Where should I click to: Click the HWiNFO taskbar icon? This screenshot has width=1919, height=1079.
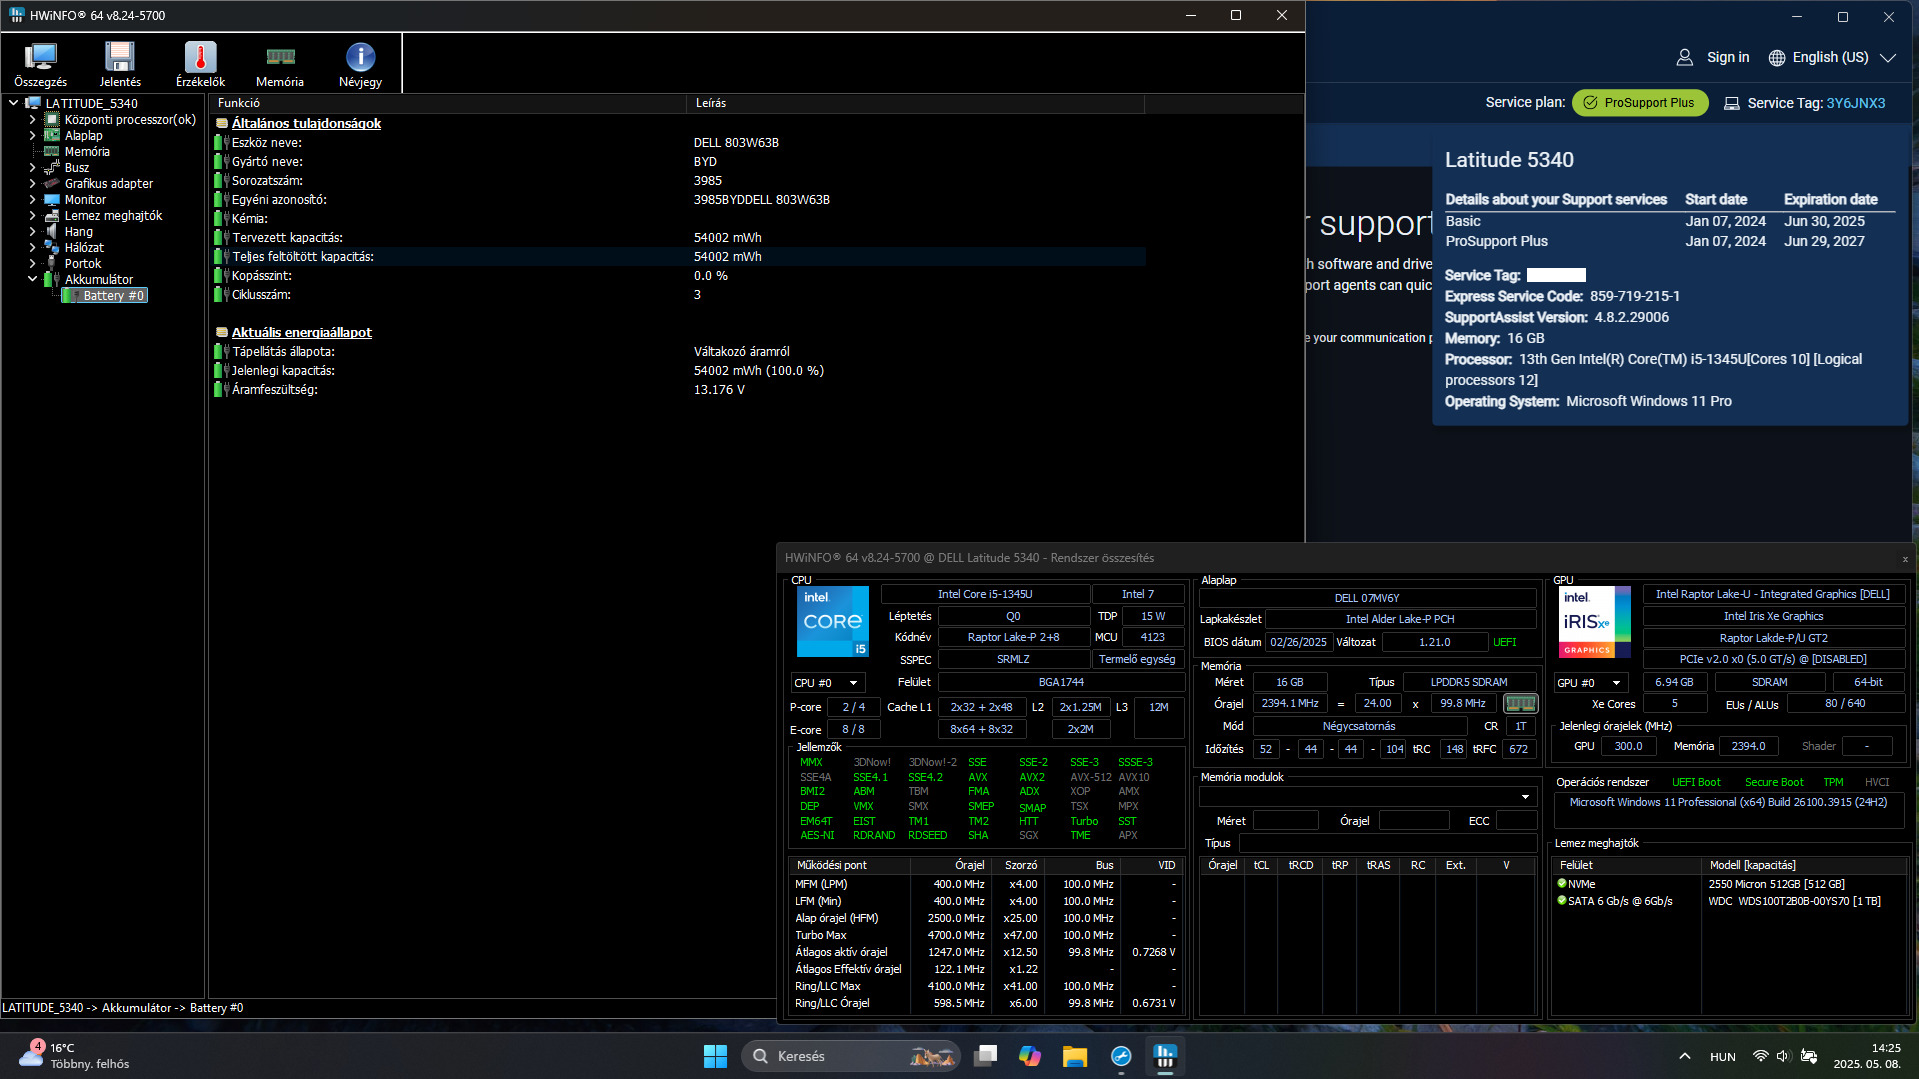1165,1056
